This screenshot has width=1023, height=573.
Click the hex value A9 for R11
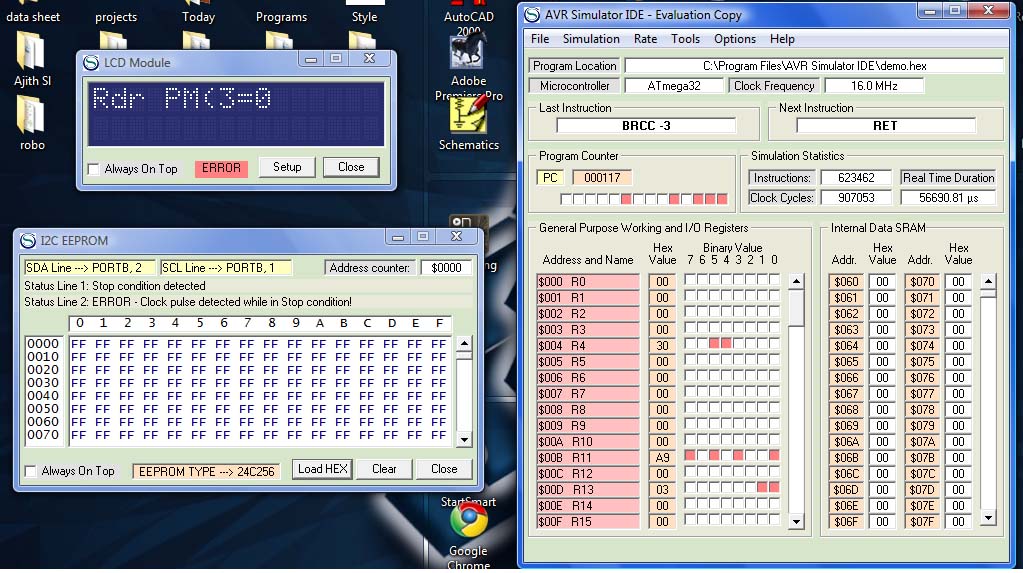tap(662, 457)
